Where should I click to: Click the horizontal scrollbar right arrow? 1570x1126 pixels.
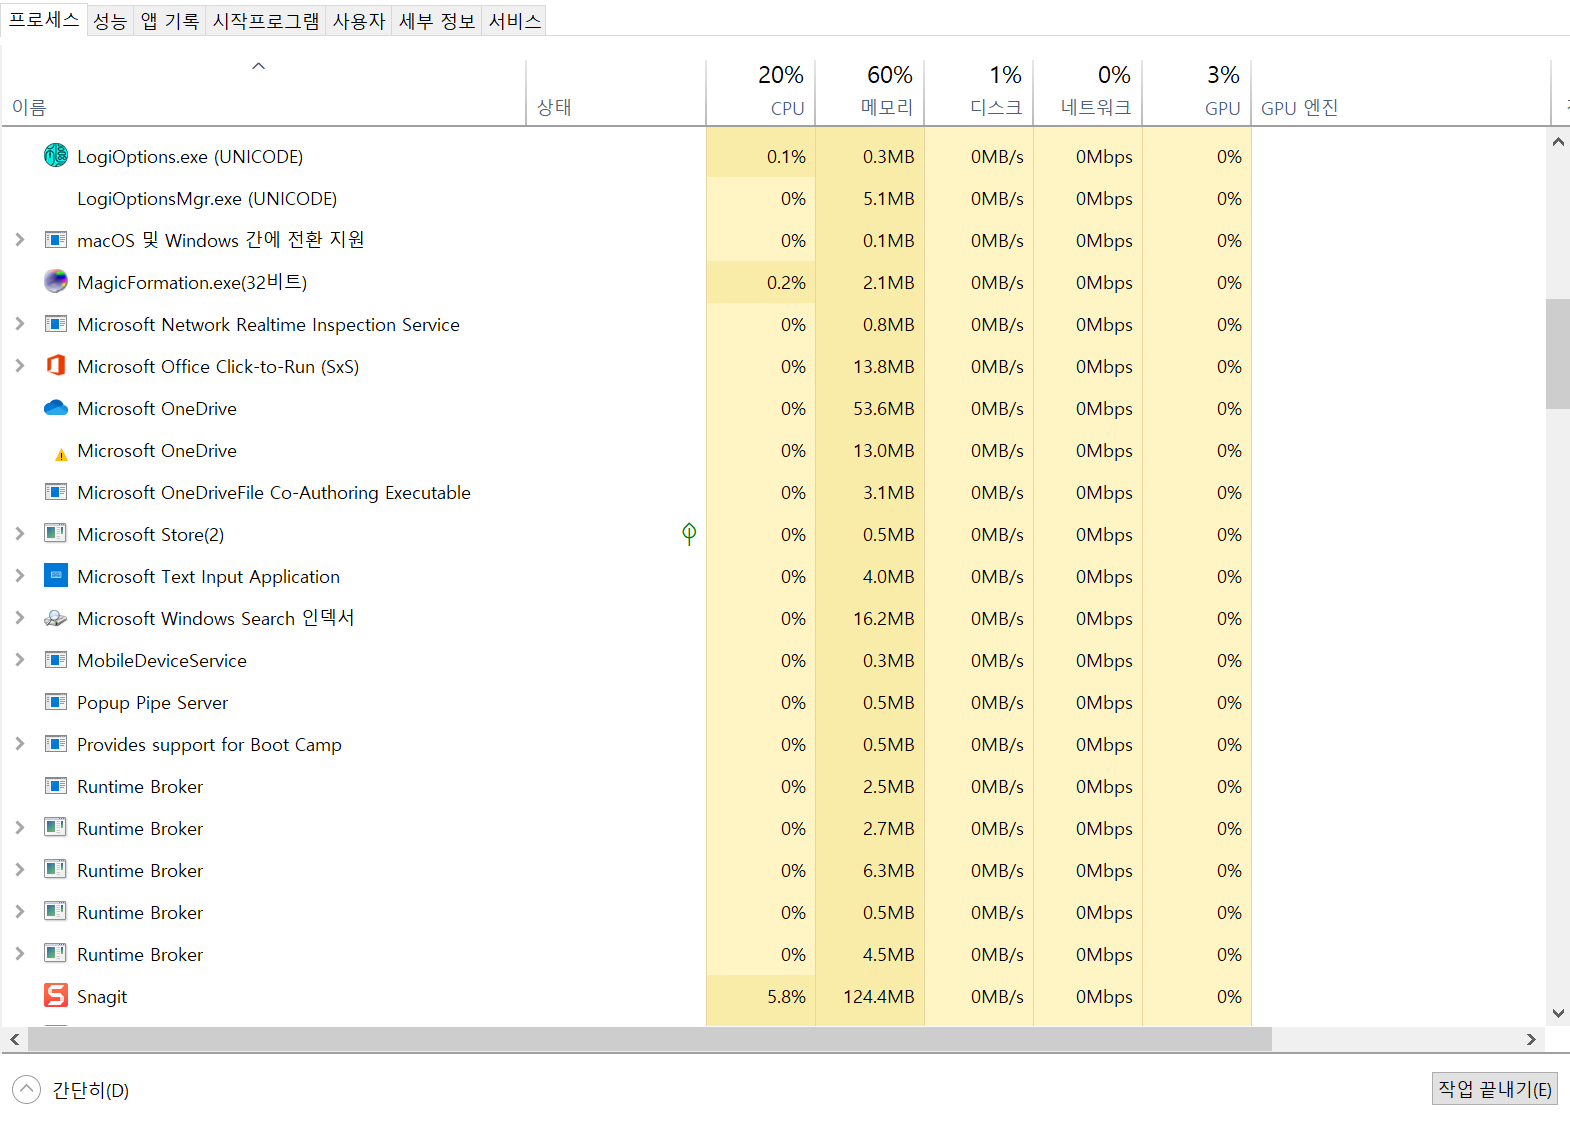point(1531,1039)
